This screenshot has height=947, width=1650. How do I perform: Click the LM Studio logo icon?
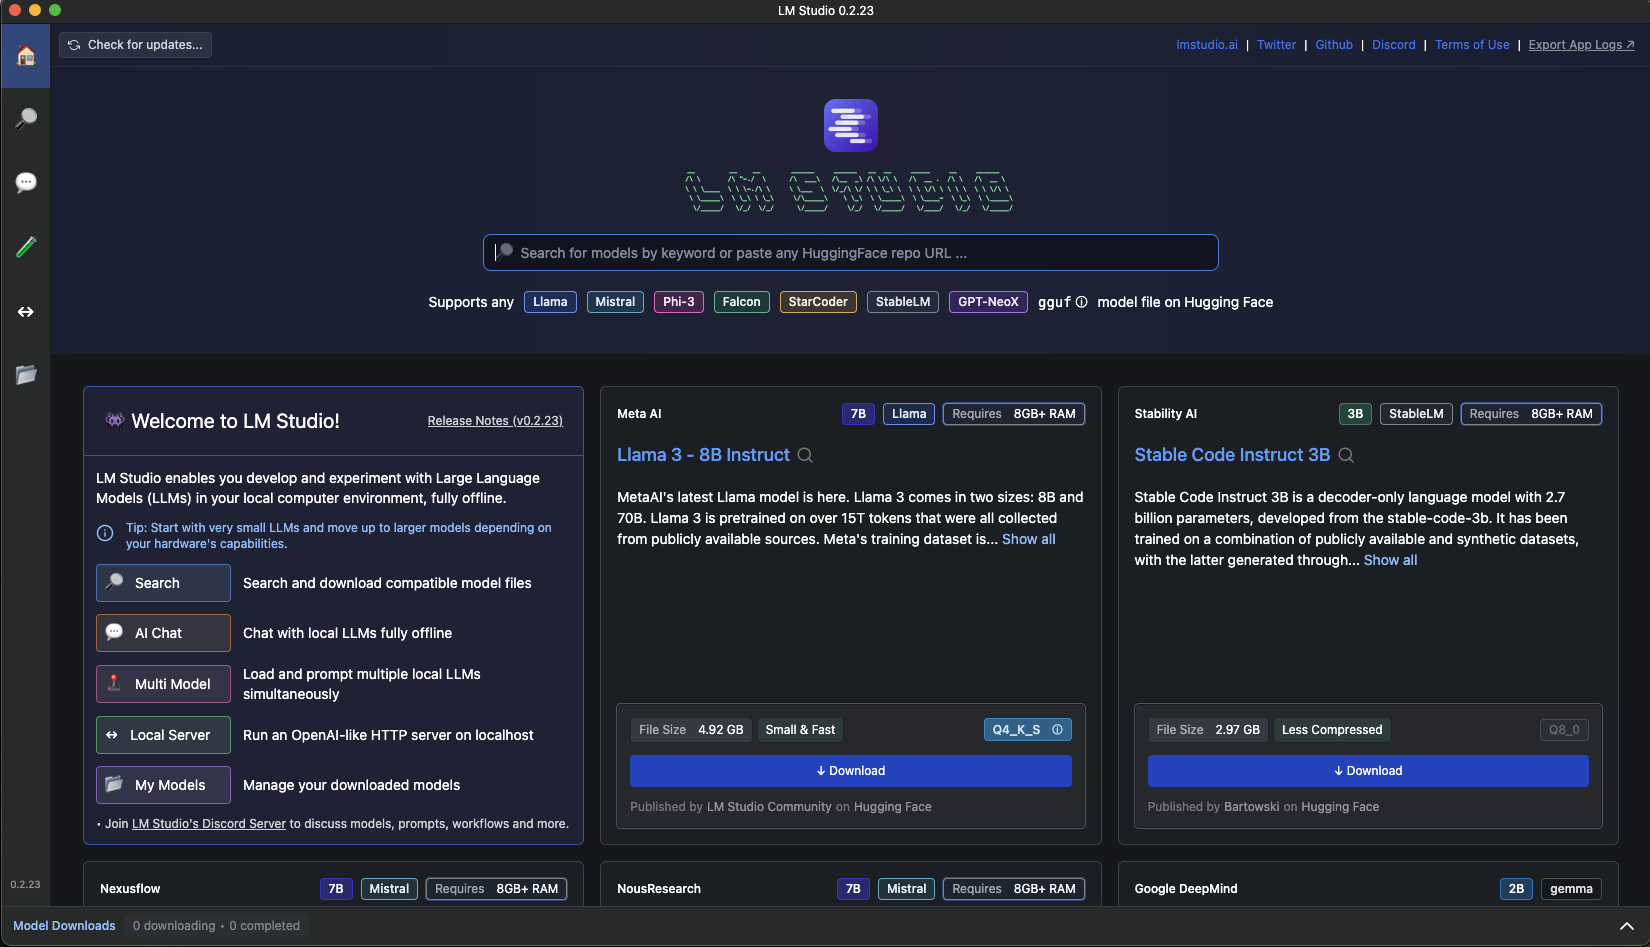[x=850, y=125]
